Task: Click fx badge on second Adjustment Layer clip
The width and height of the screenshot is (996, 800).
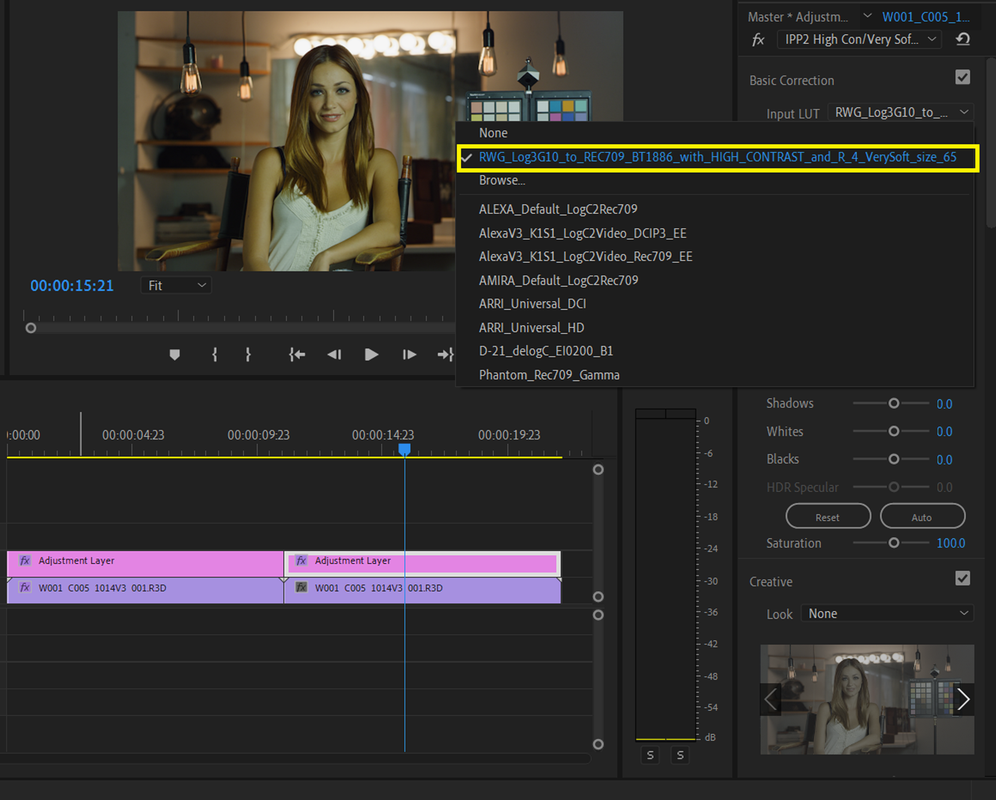Action: point(301,560)
